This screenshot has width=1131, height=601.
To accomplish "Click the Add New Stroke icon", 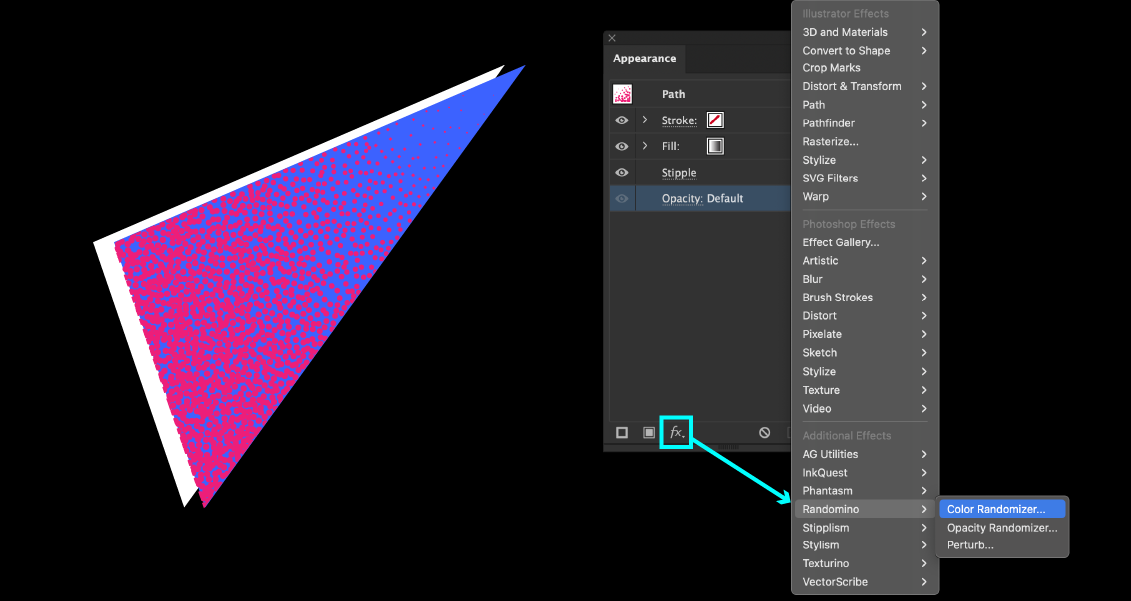I will [622, 433].
